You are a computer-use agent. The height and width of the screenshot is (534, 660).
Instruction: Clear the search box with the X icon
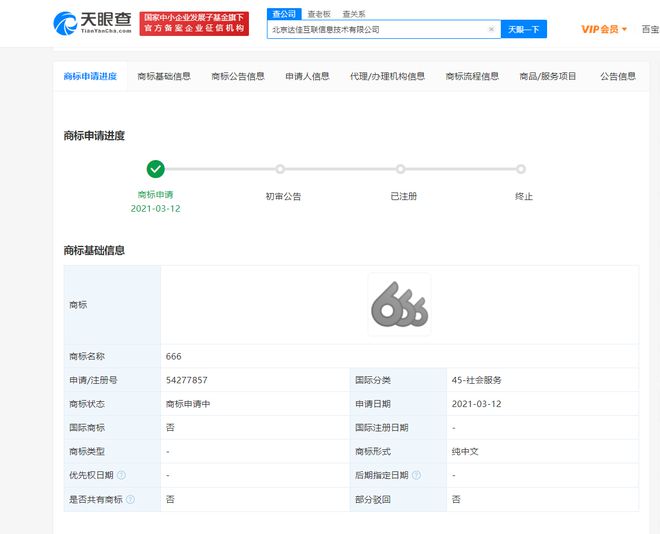coord(491,29)
